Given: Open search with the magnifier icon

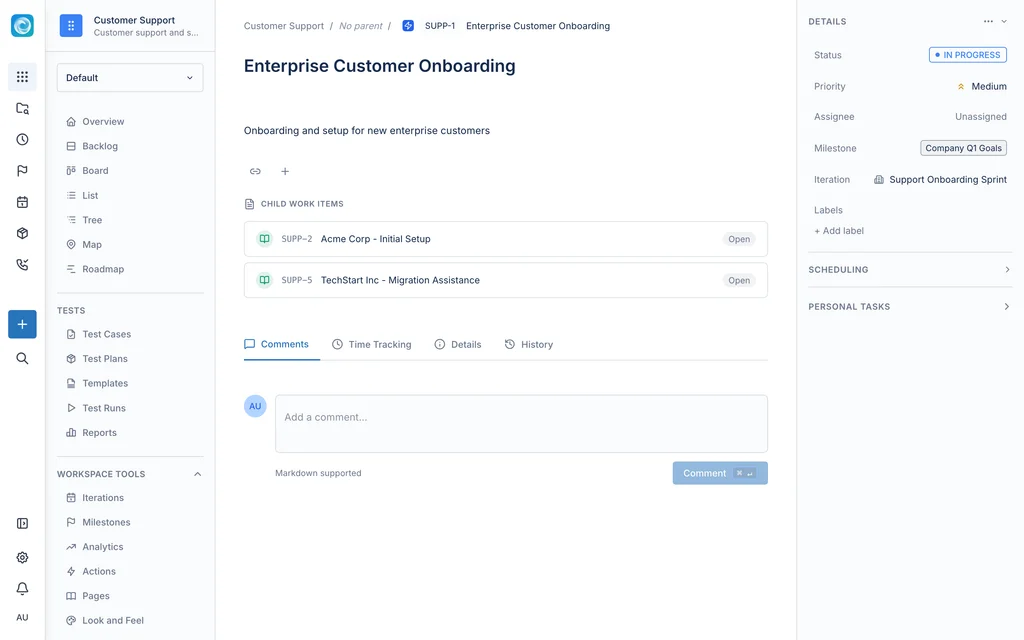Looking at the screenshot, I should pyautogui.click(x=22, y=359).
